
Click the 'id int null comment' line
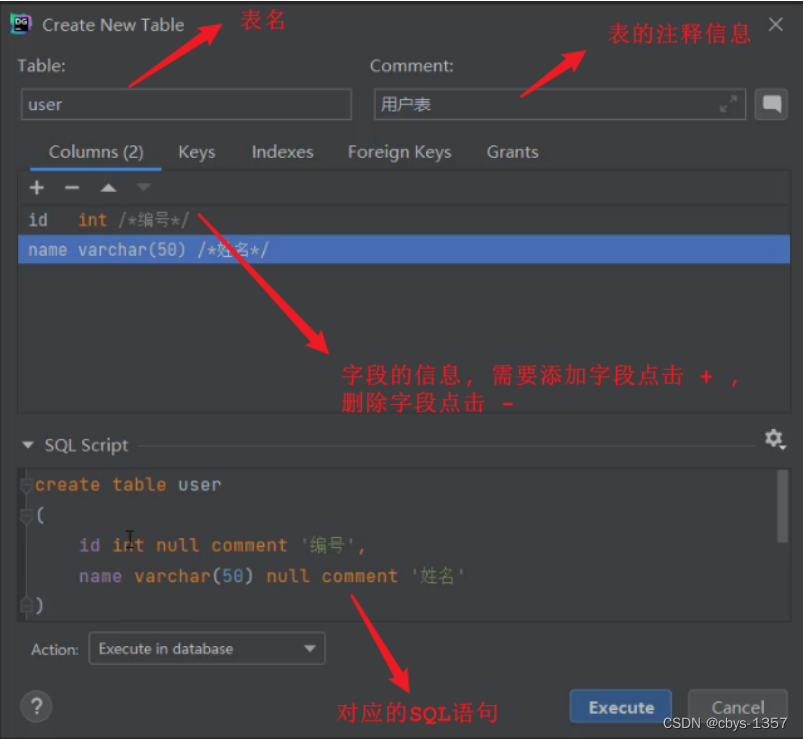[222, 545]
